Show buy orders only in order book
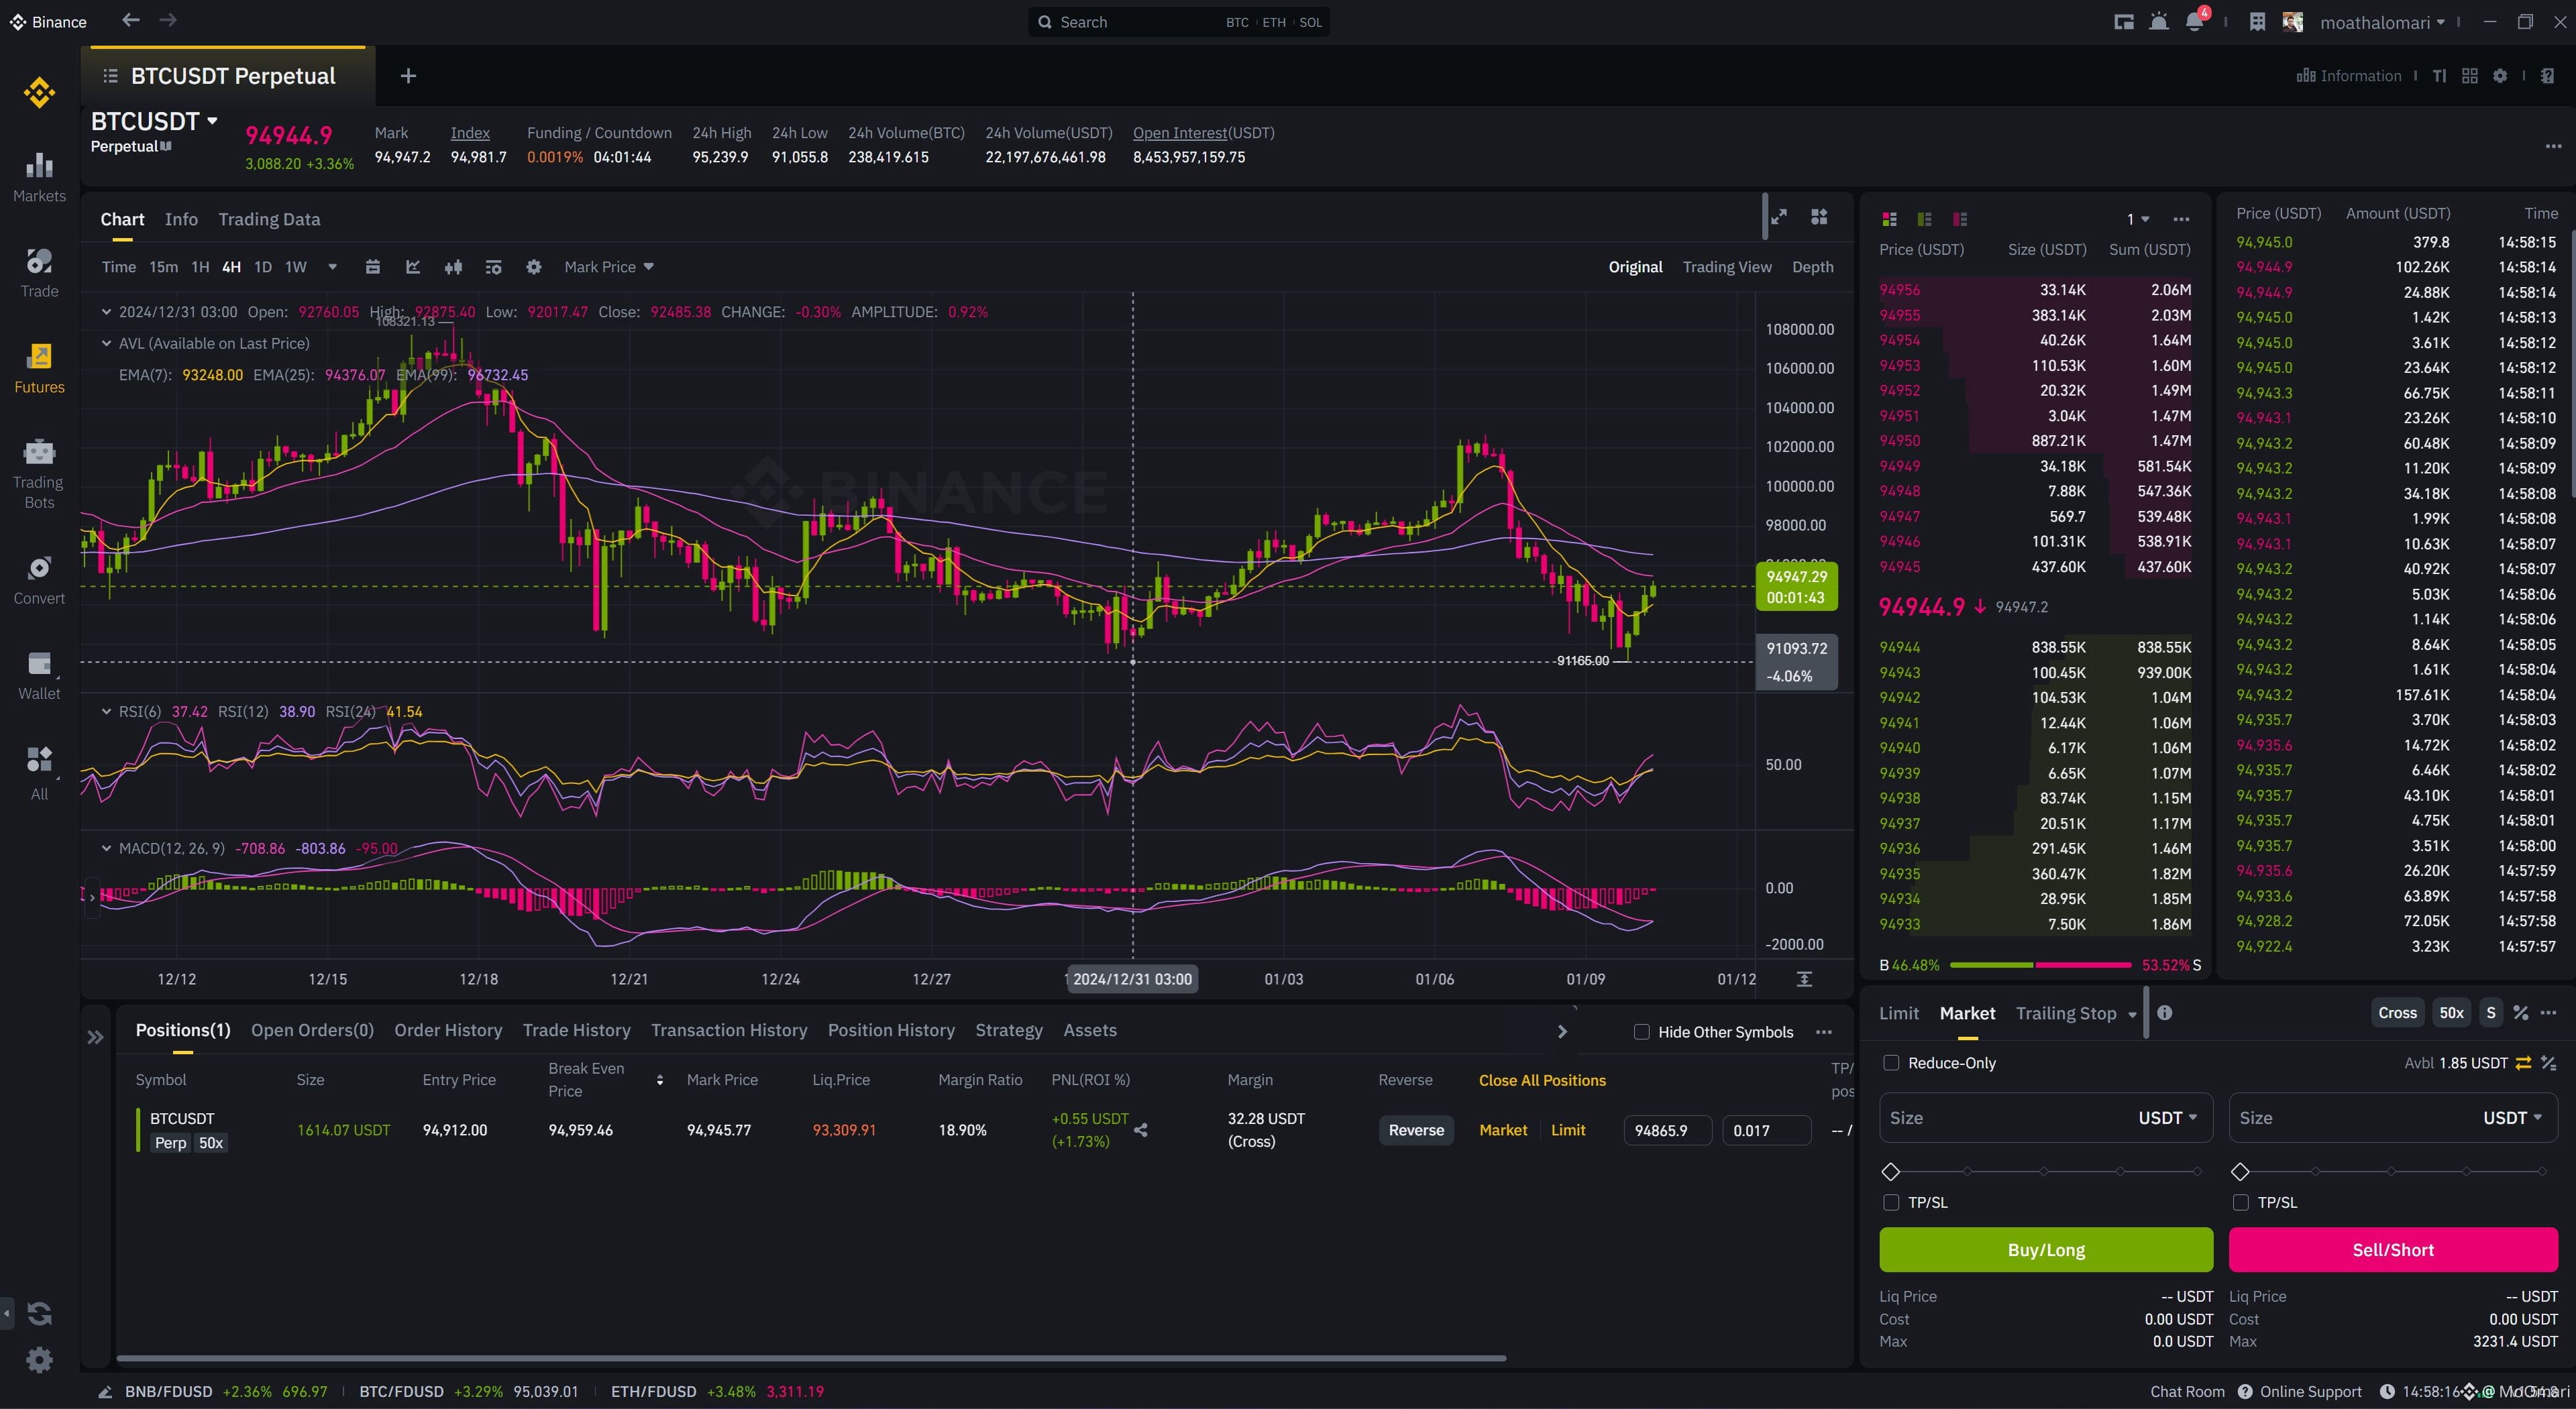2576x1409 pixels. coord(1924,219)
